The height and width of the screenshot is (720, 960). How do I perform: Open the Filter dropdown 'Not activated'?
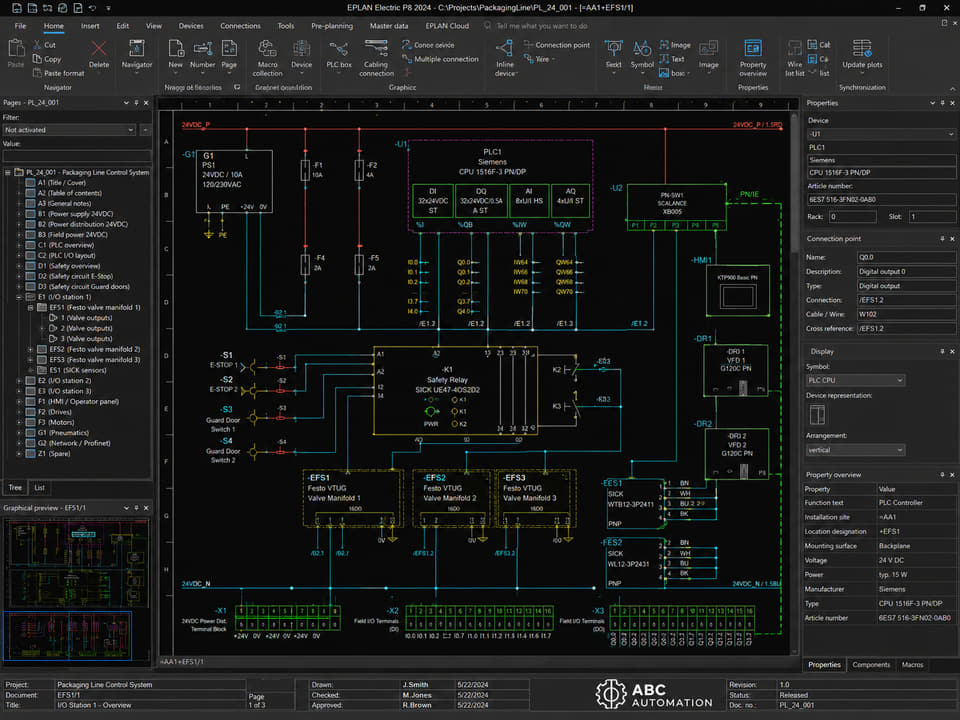pos(69,130)
